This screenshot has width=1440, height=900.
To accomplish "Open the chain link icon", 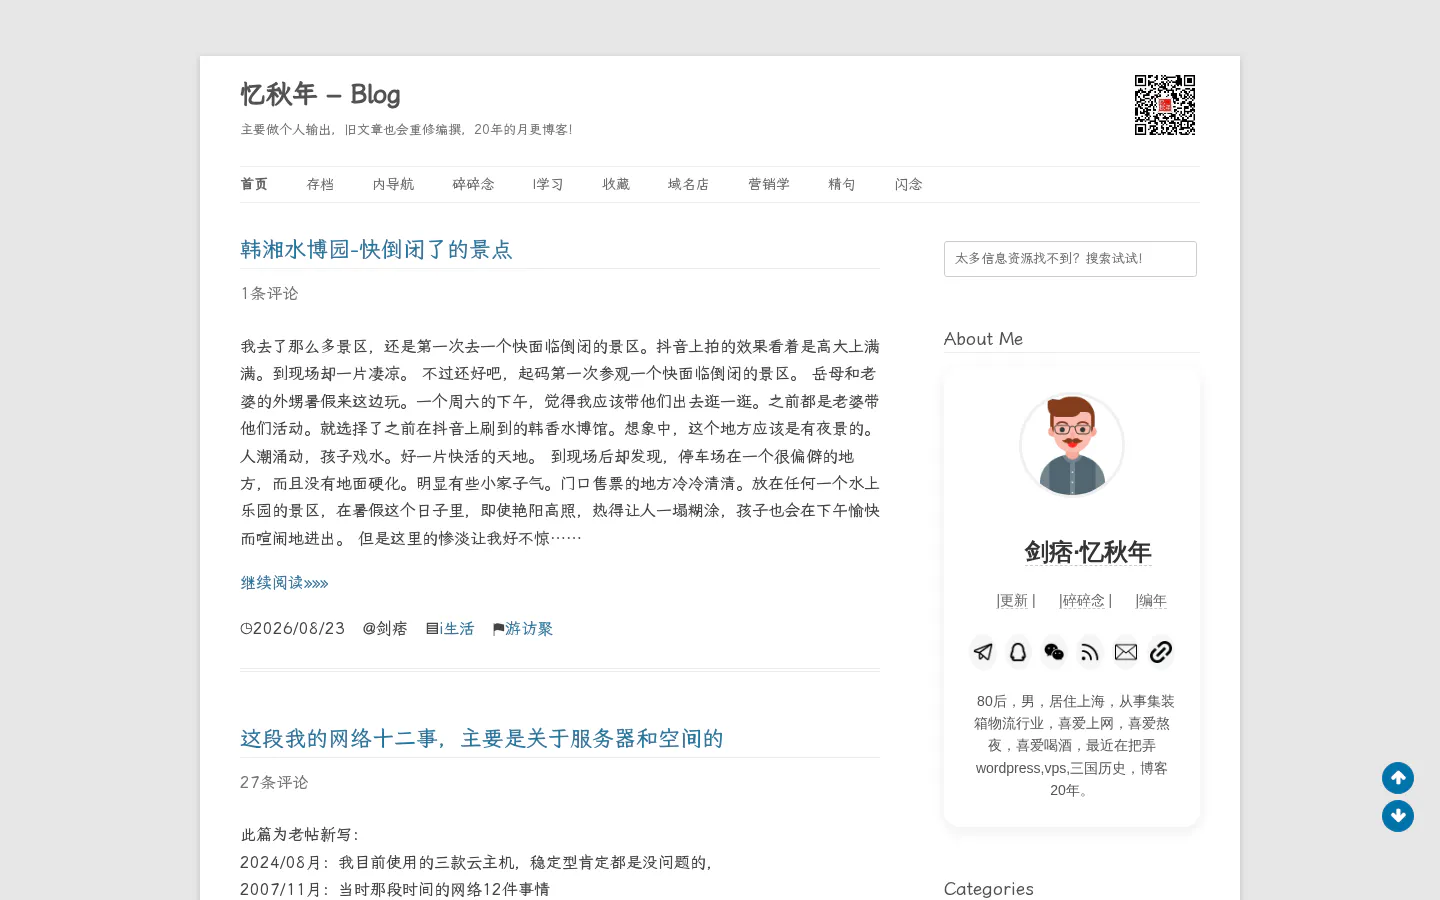I will (1161, 652).
